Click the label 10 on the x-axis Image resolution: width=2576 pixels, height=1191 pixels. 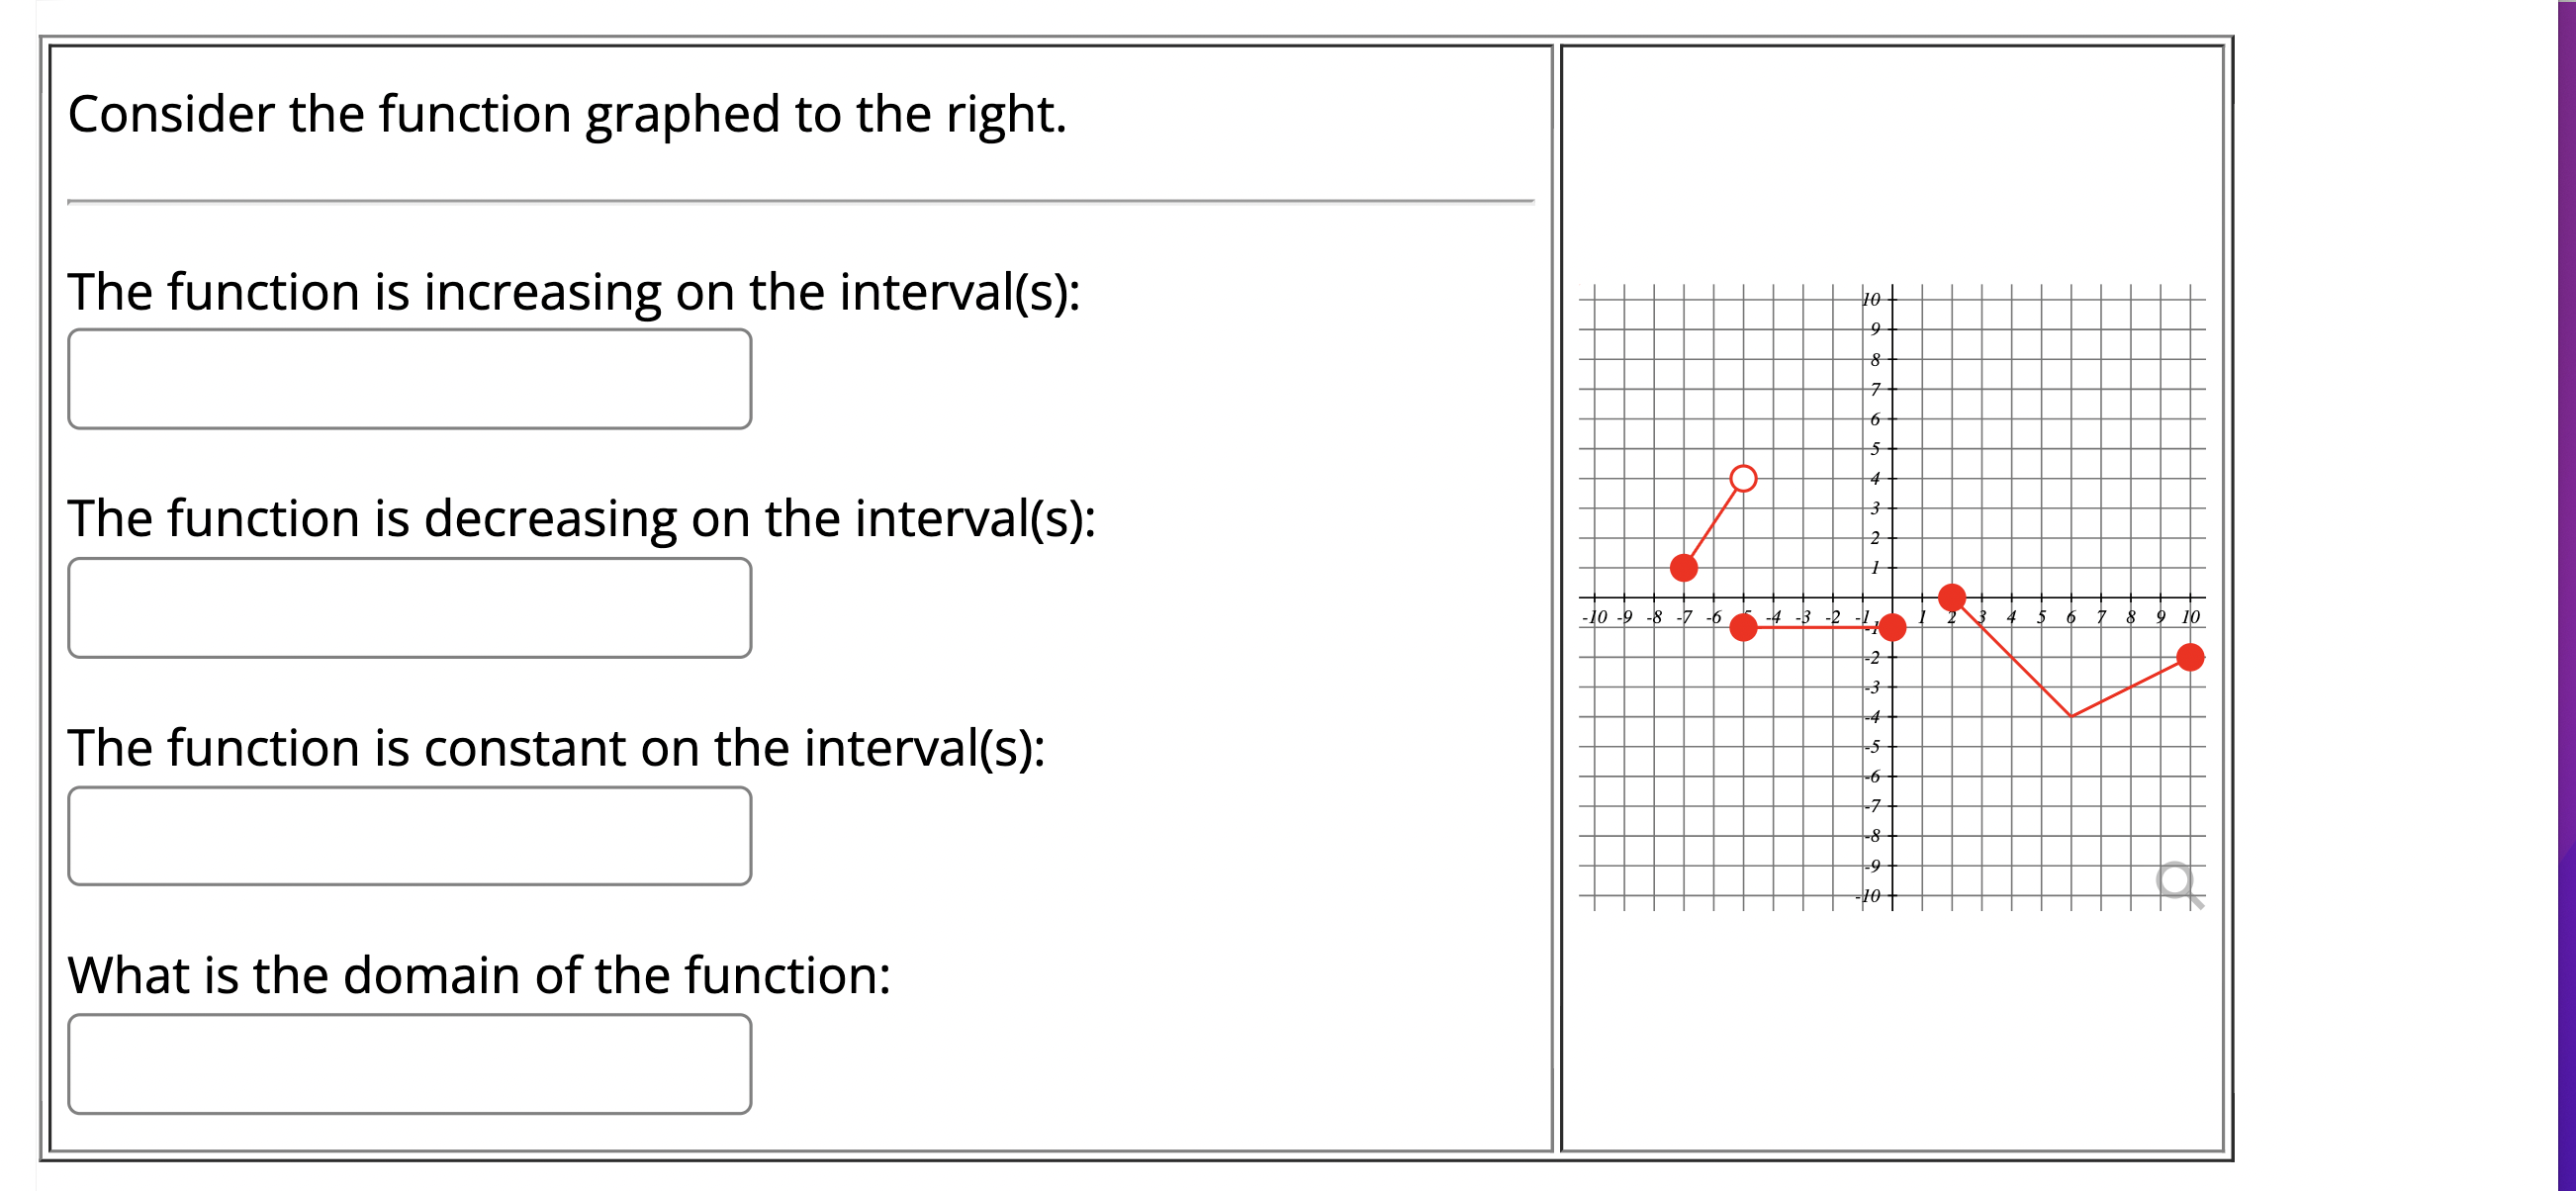[x=2190, y=616]
